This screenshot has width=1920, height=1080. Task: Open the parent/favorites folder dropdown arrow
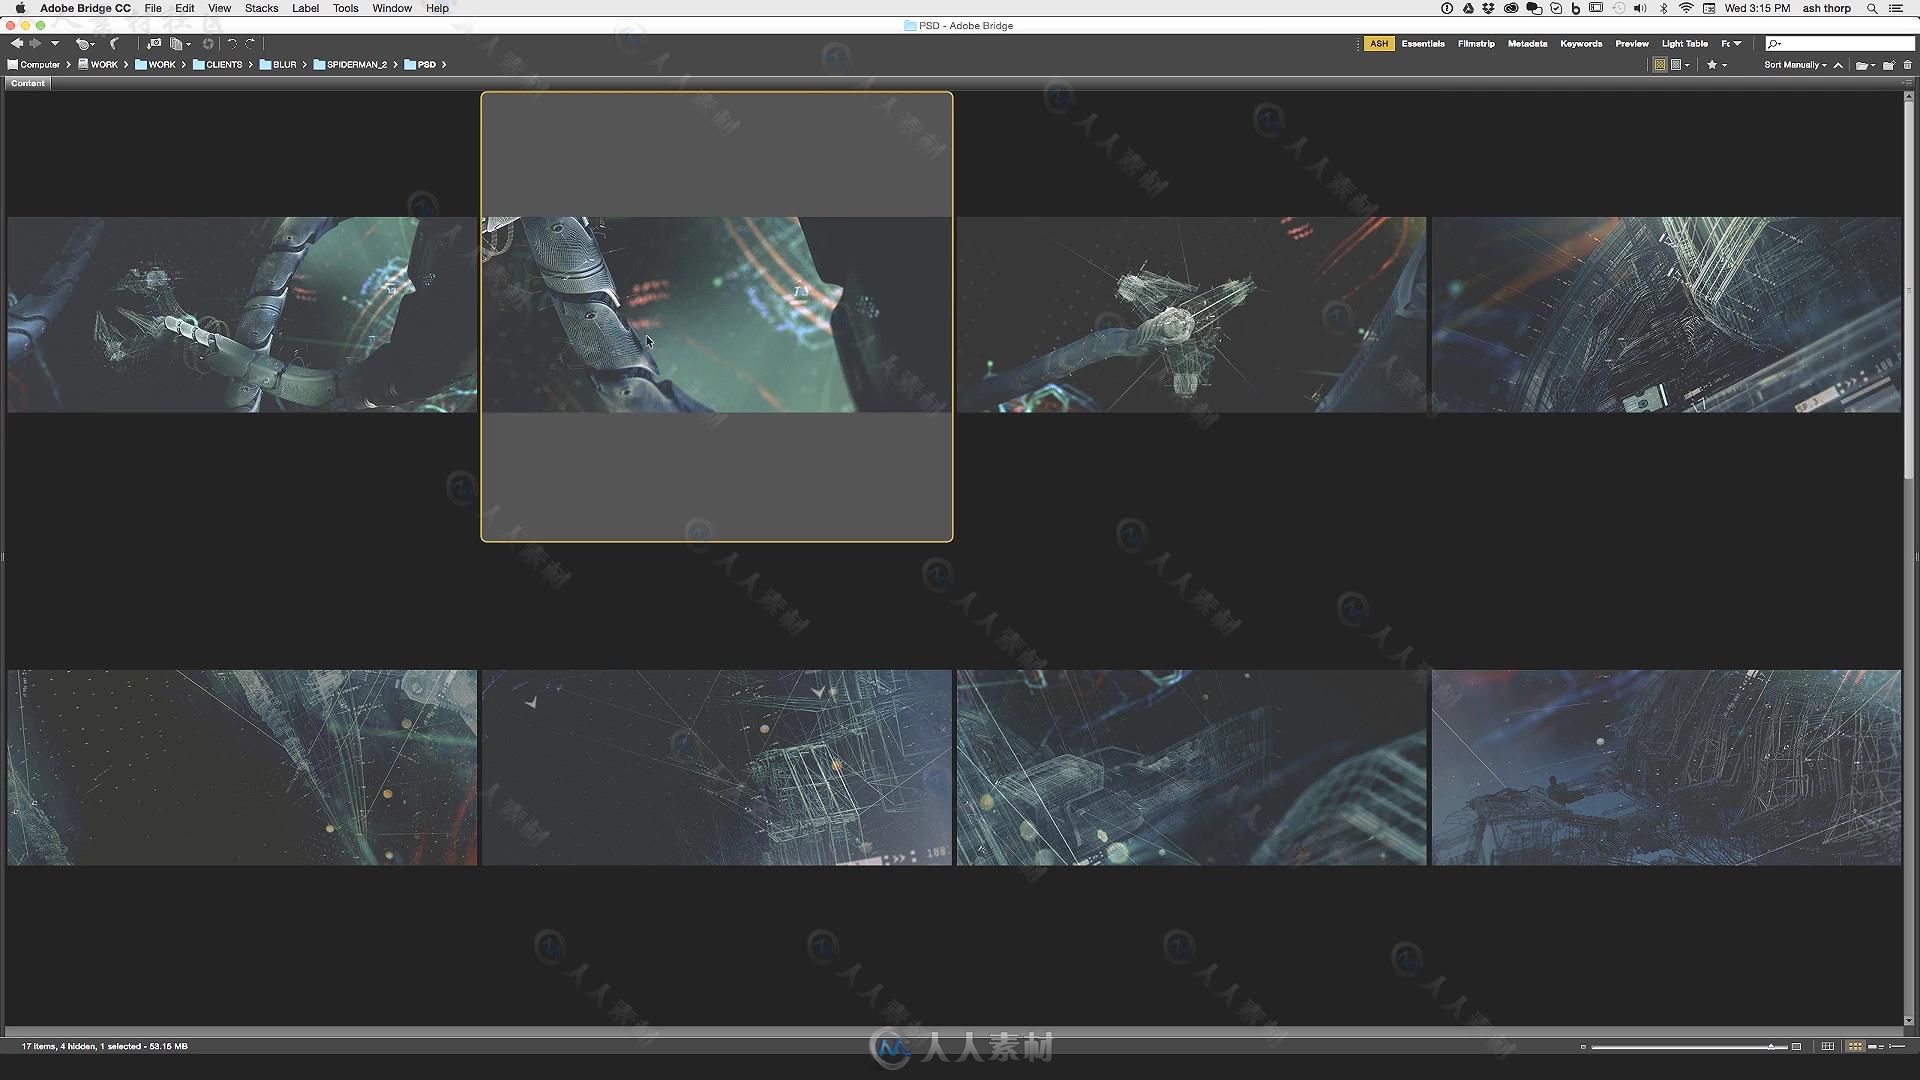[55, 43]
